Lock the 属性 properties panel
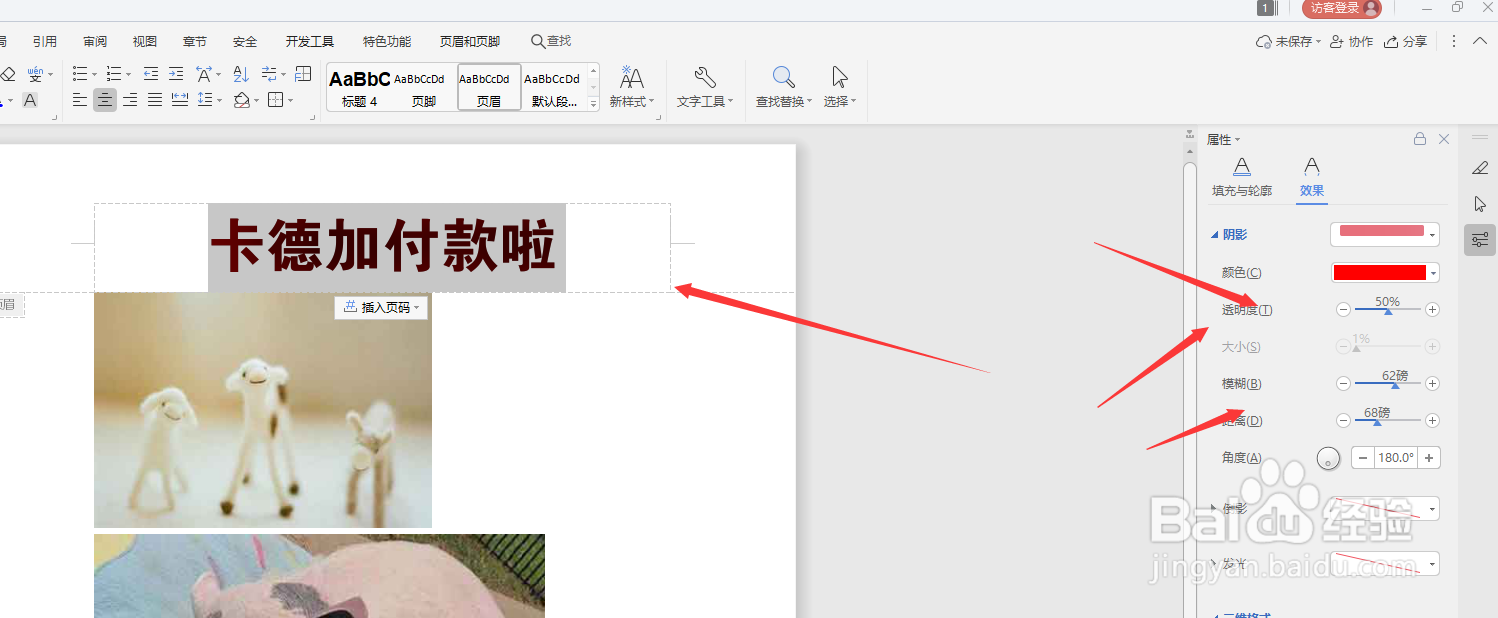Viewport: 1498px width, 618px height. tap(1420, 139)
